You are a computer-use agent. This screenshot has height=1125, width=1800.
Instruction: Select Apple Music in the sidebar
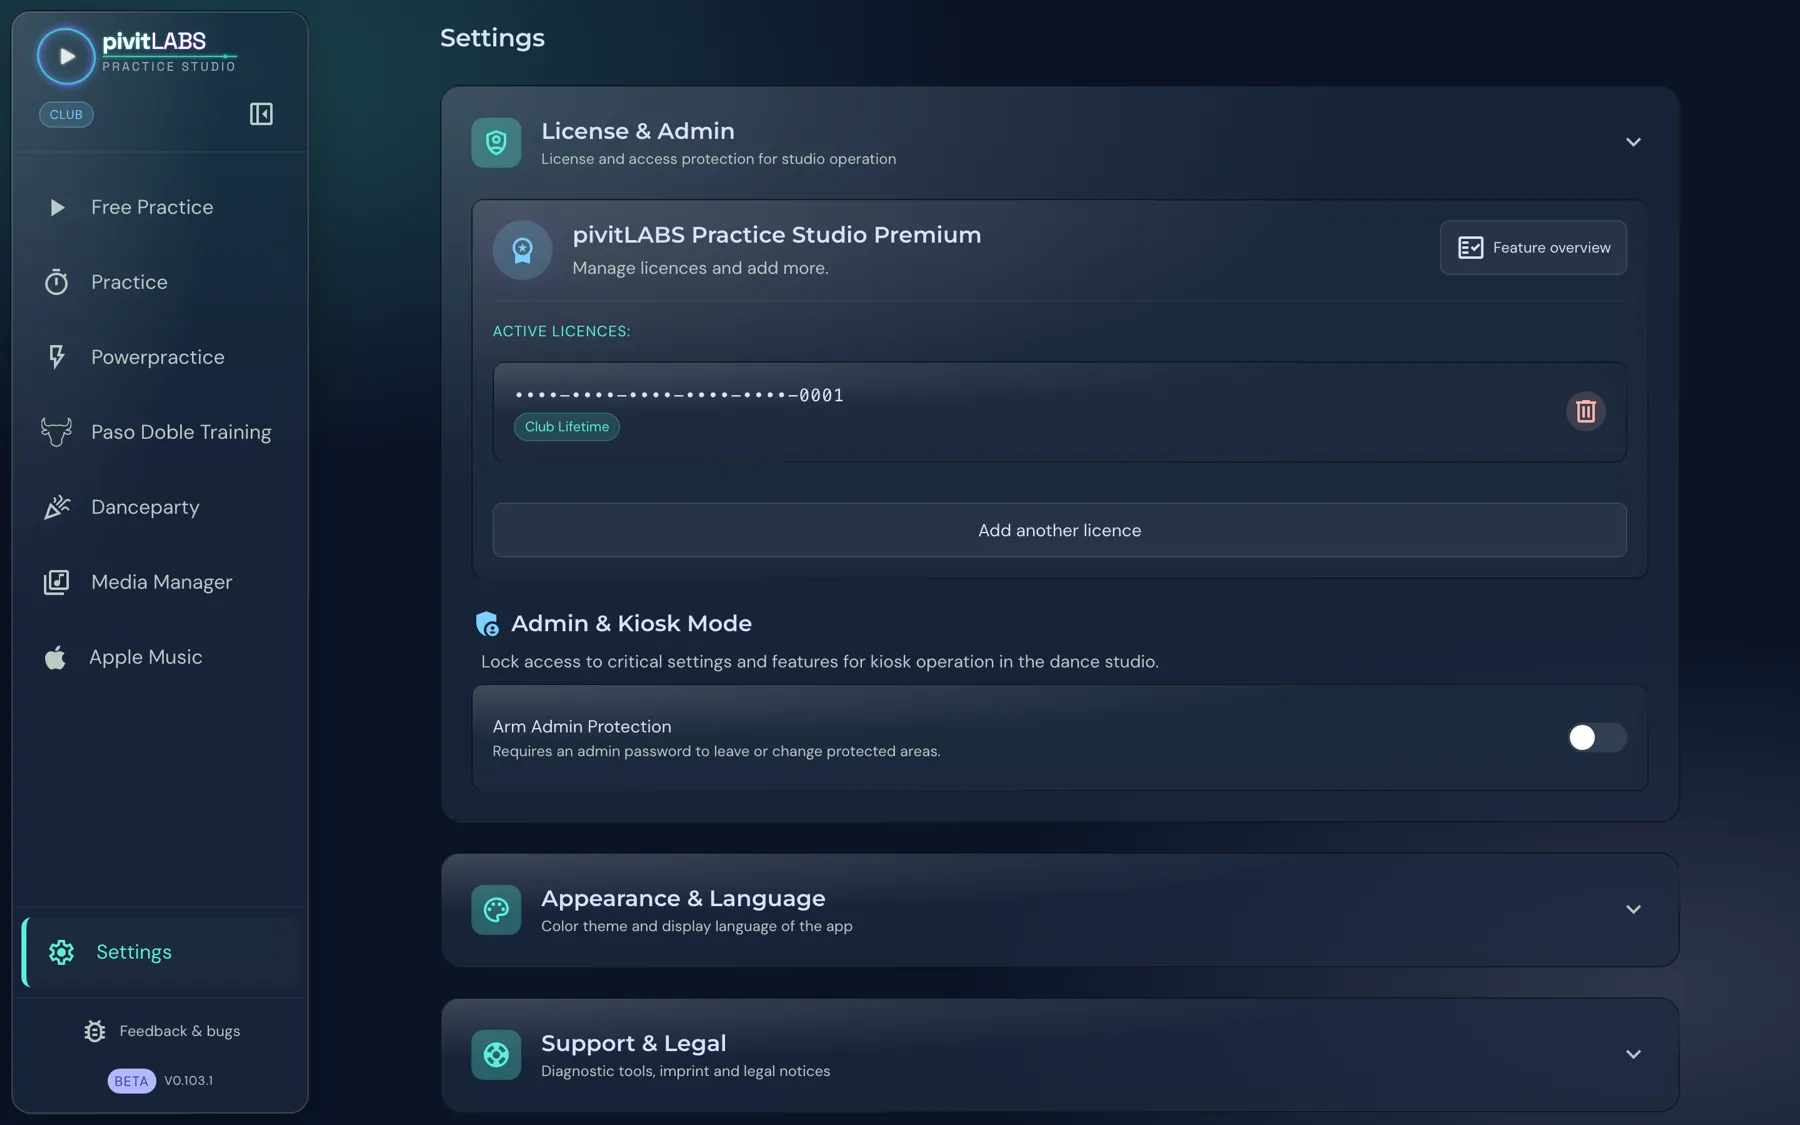[160, 657]
